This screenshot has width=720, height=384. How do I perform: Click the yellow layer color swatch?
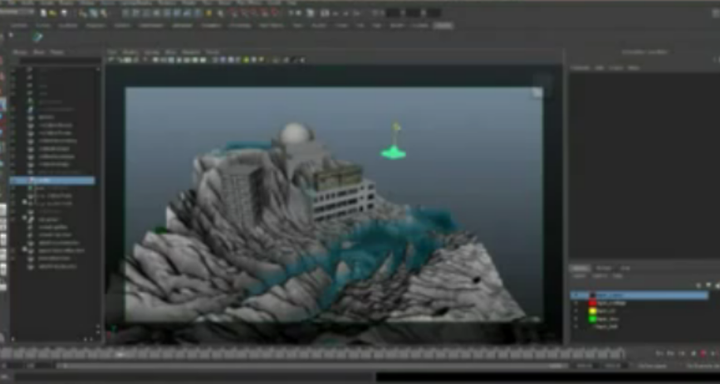click(x=592, y=311)
